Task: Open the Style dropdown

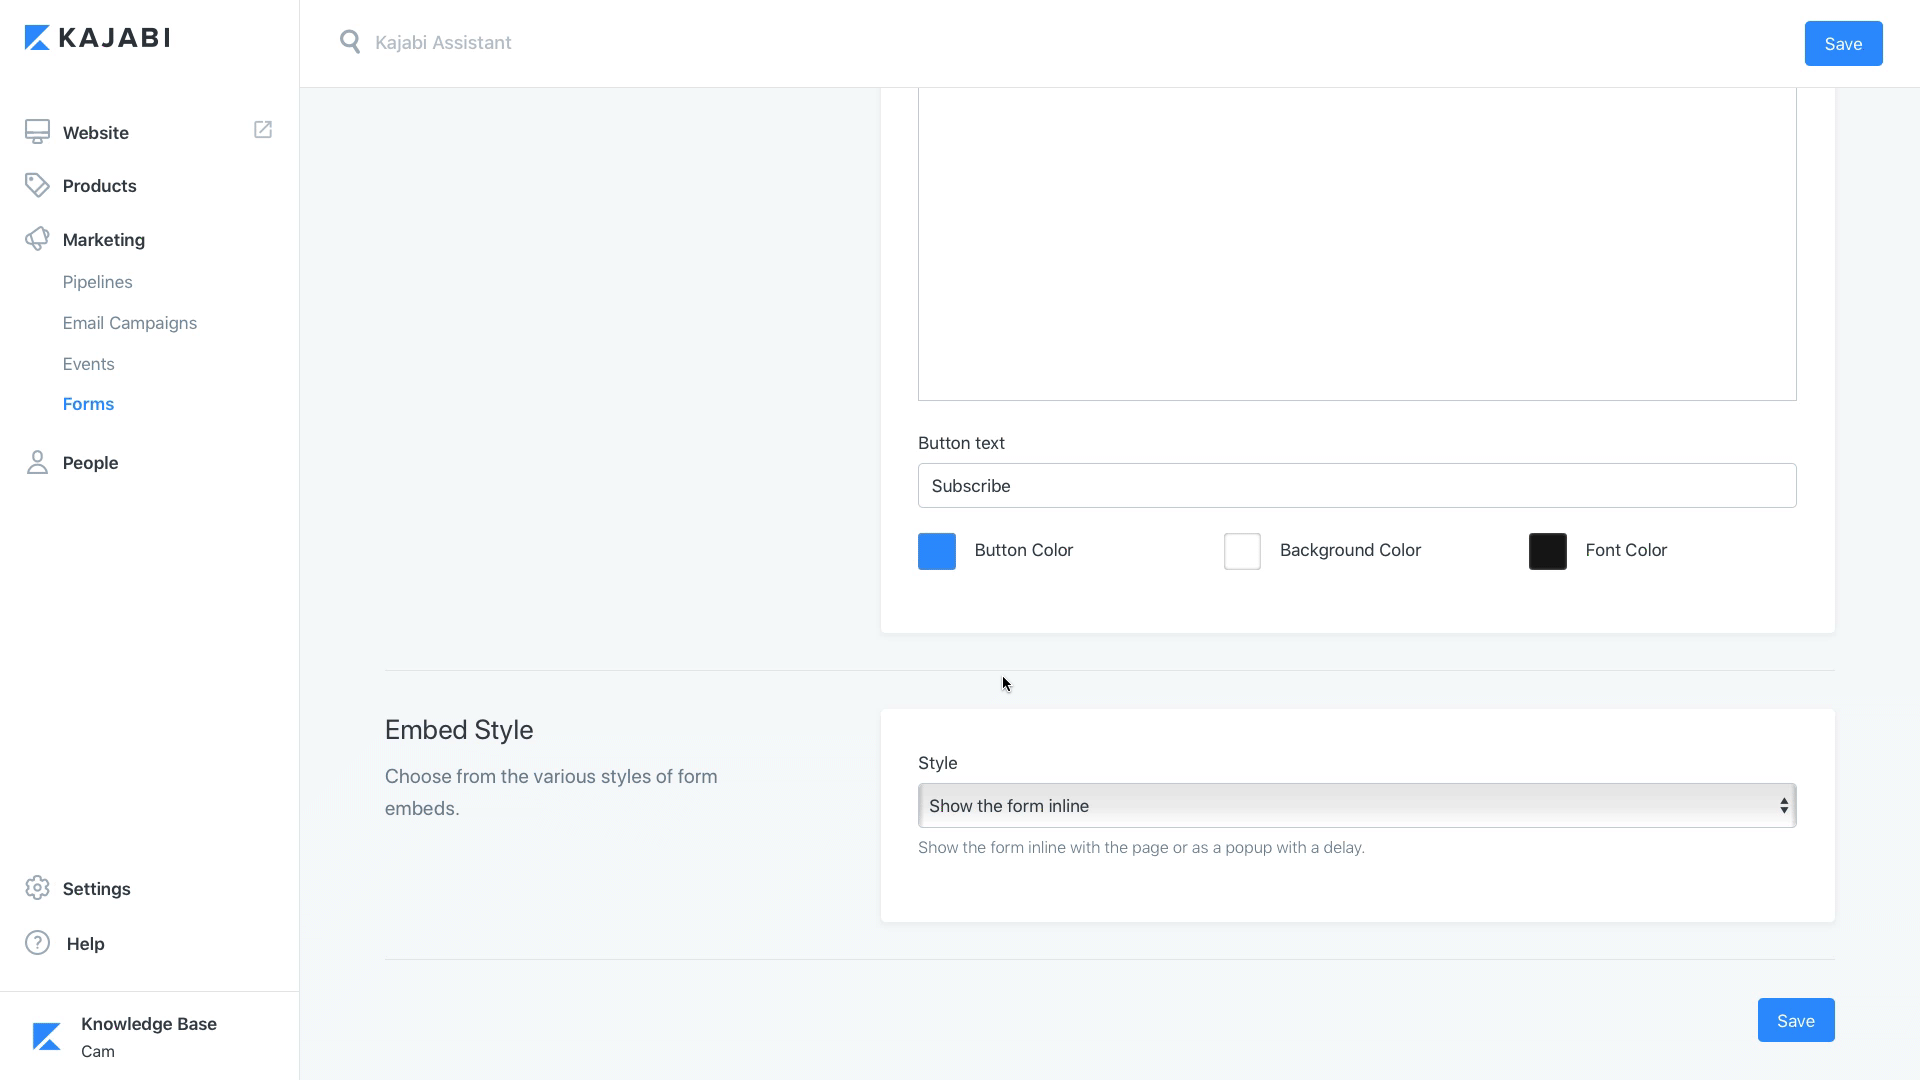Action: click(x=1356, y=806)
